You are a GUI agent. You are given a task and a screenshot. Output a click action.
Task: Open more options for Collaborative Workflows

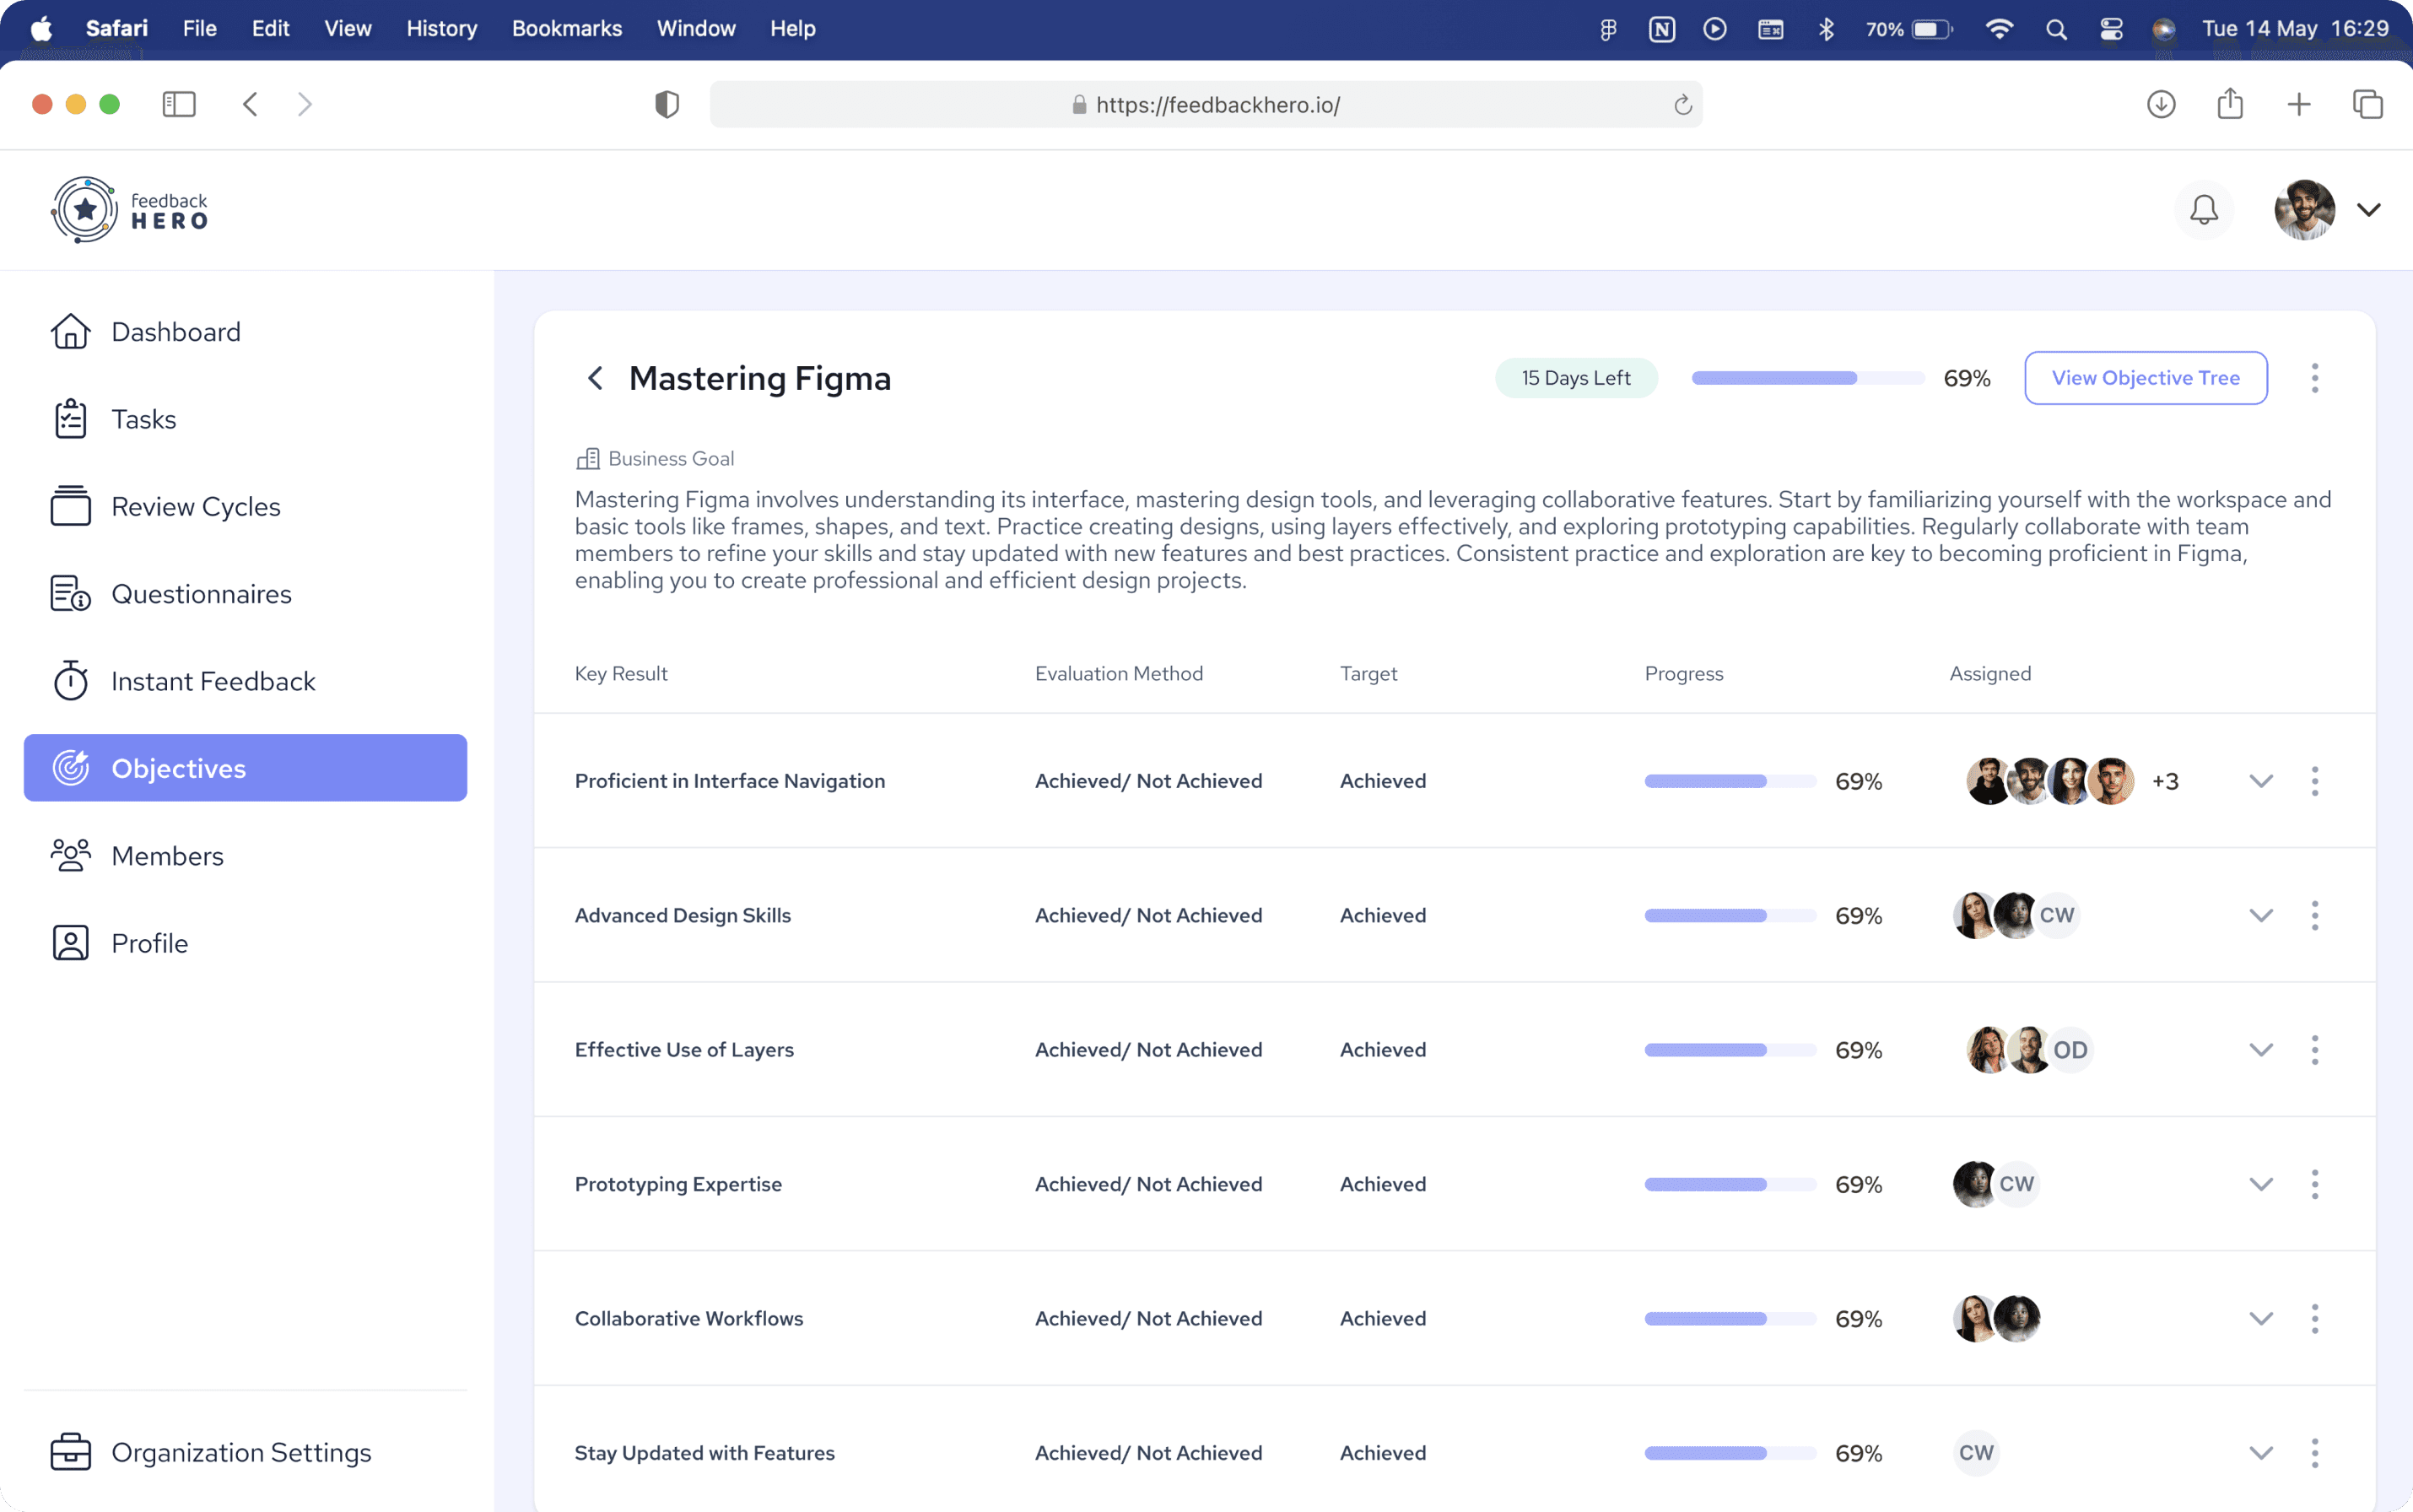click(2315, 1319)
